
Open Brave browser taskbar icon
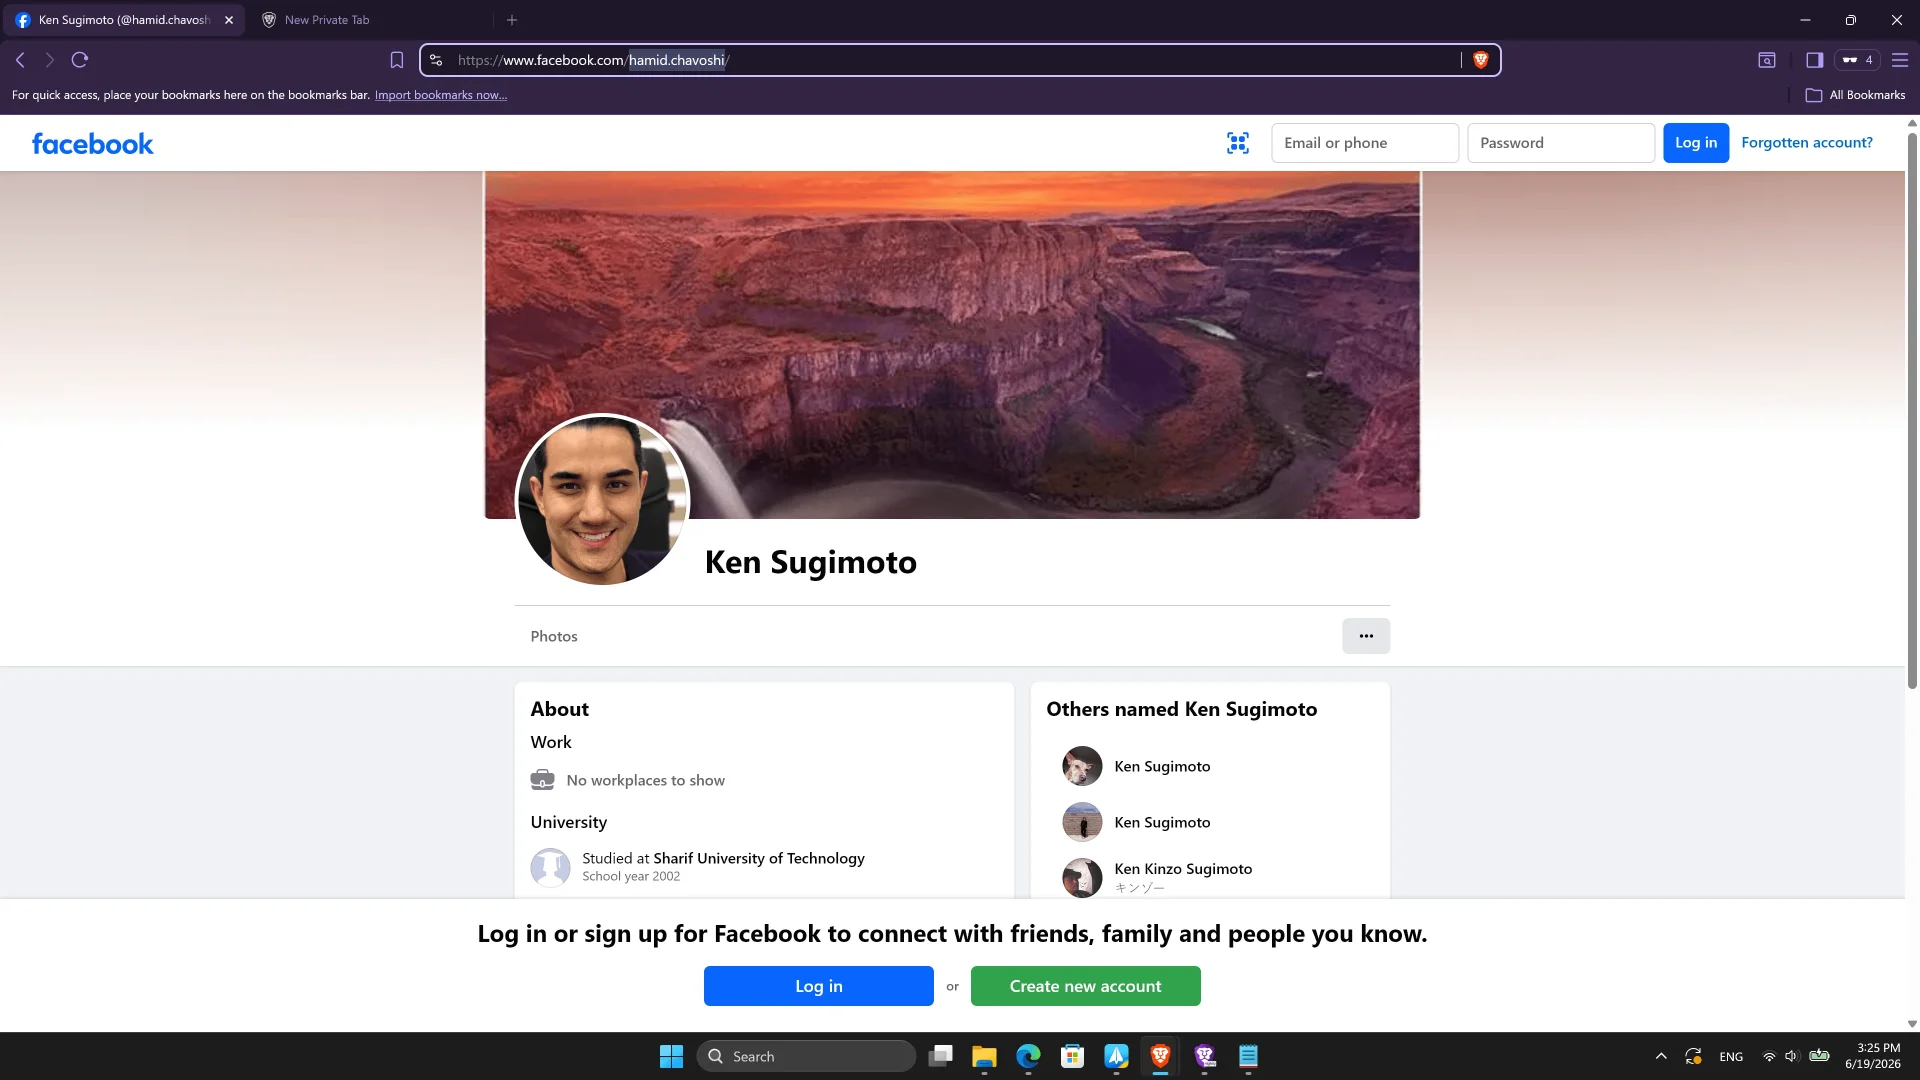pos(1160,1056)
